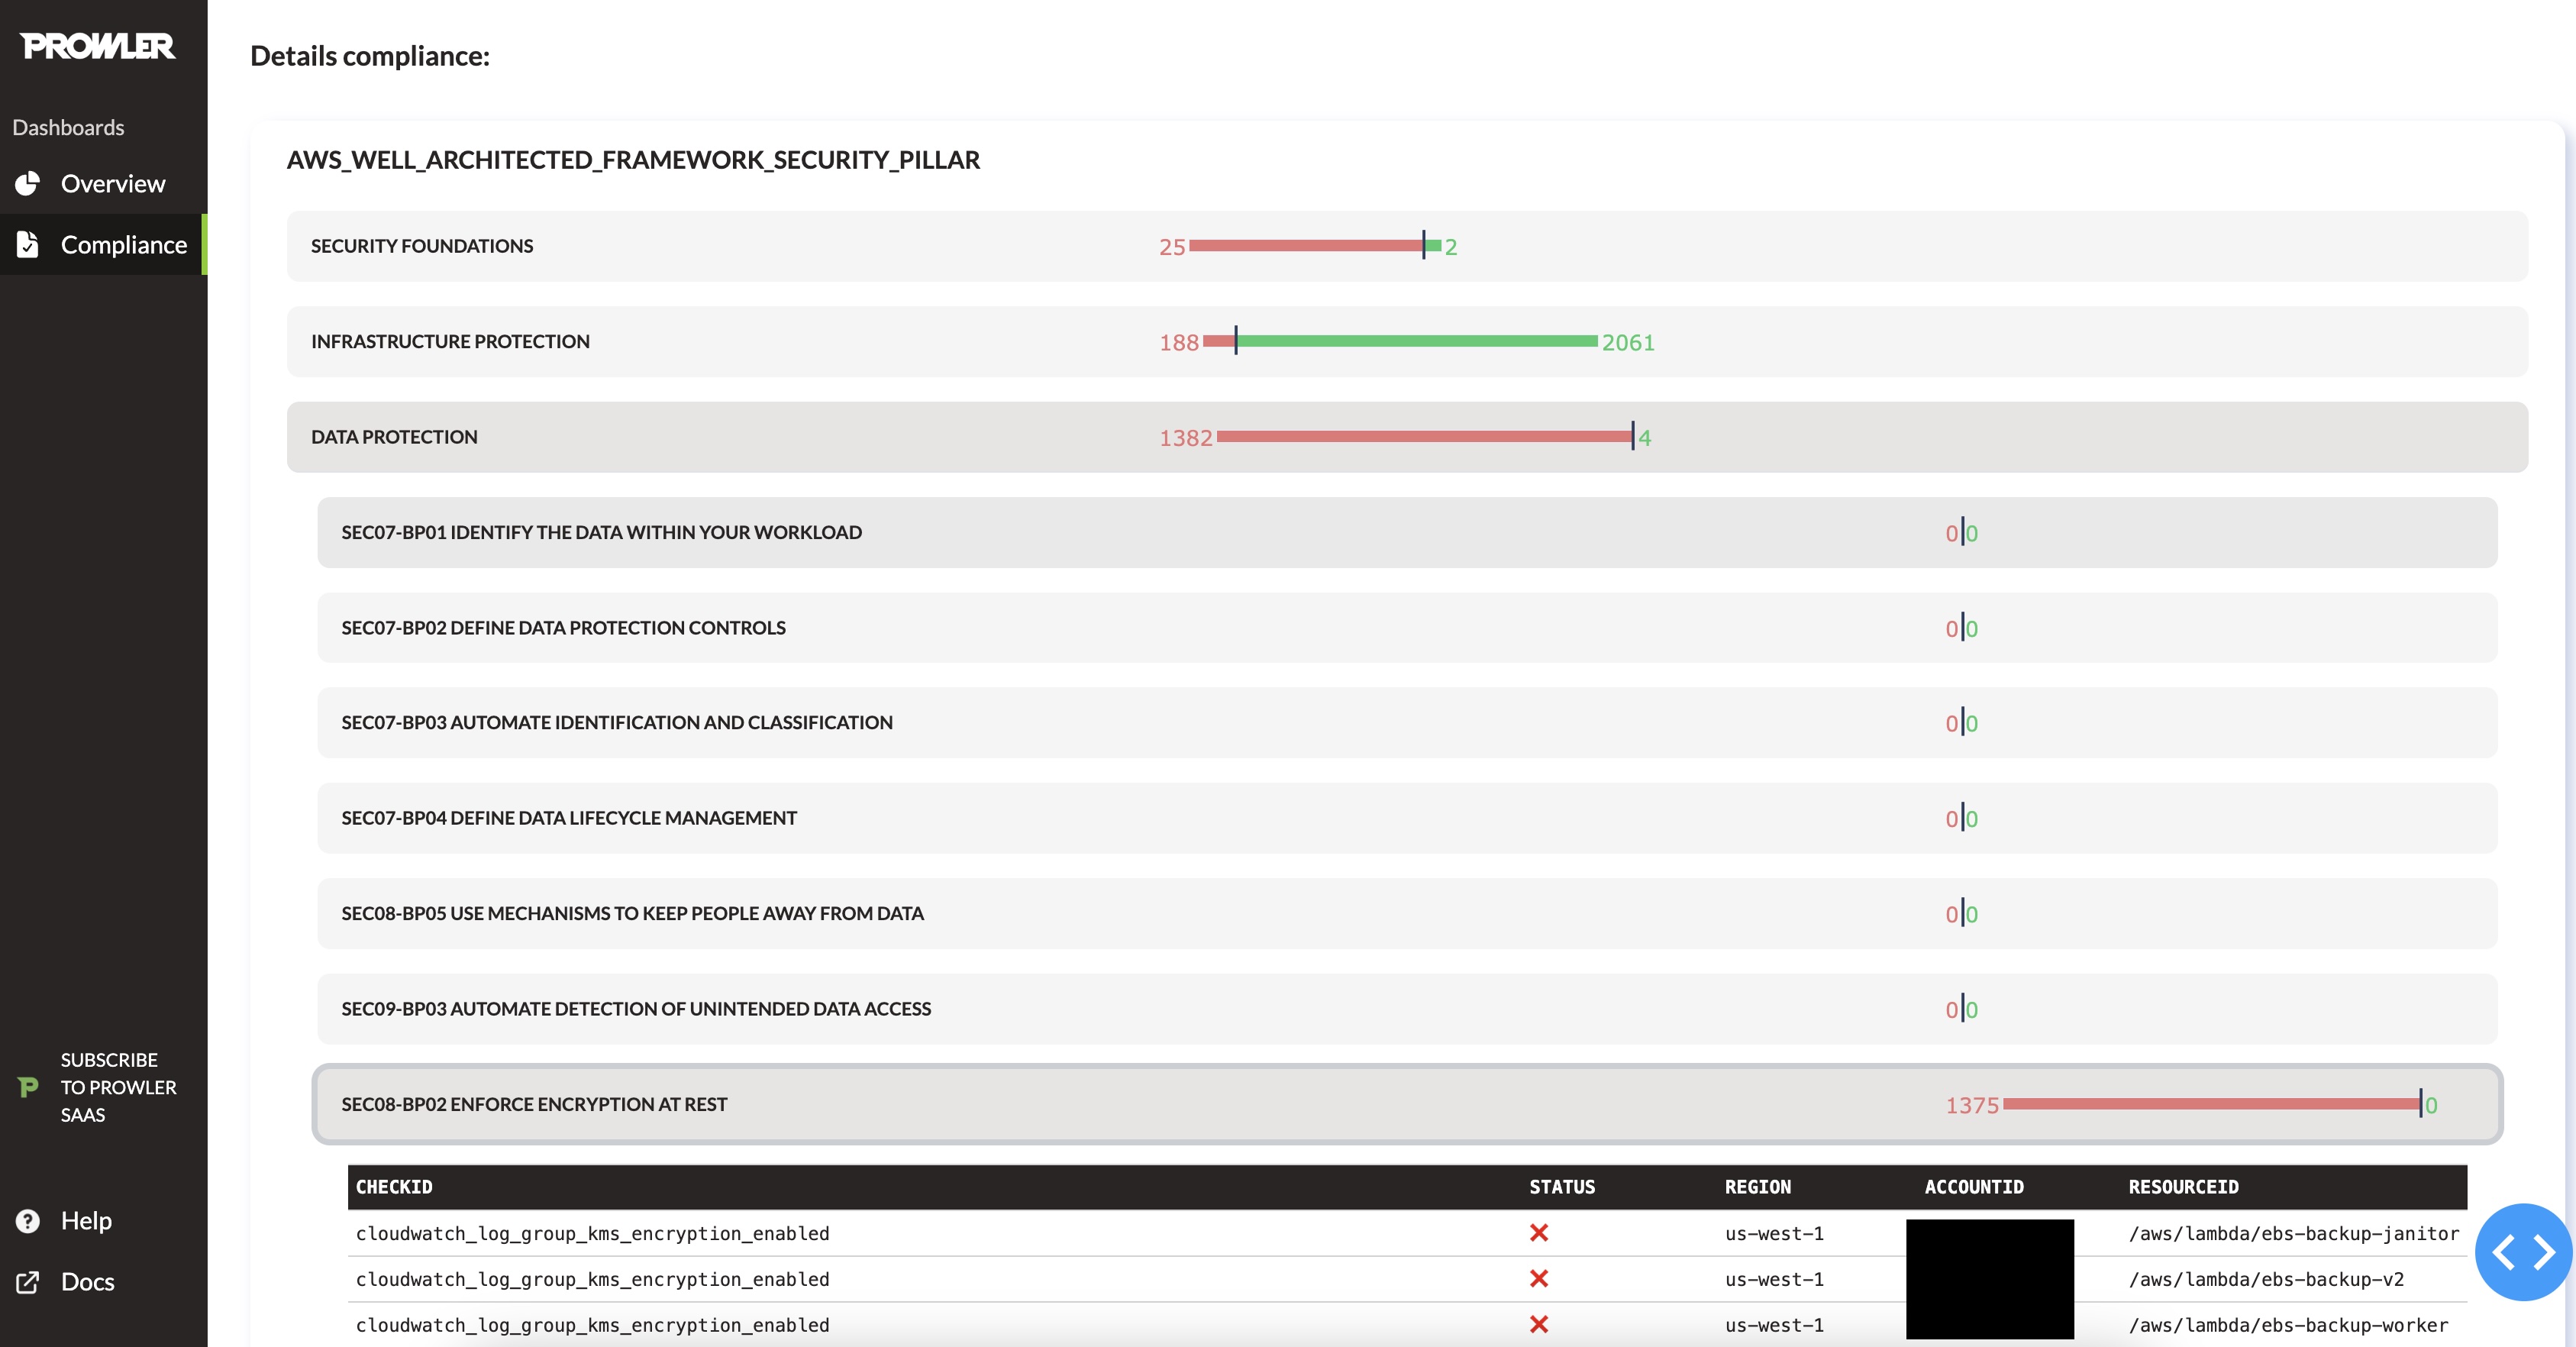Click the /aws/lambda/ebs-backup-janitor resource cell
This screenshot has width=2576, height=1347.
(x=2293, y=1234)
